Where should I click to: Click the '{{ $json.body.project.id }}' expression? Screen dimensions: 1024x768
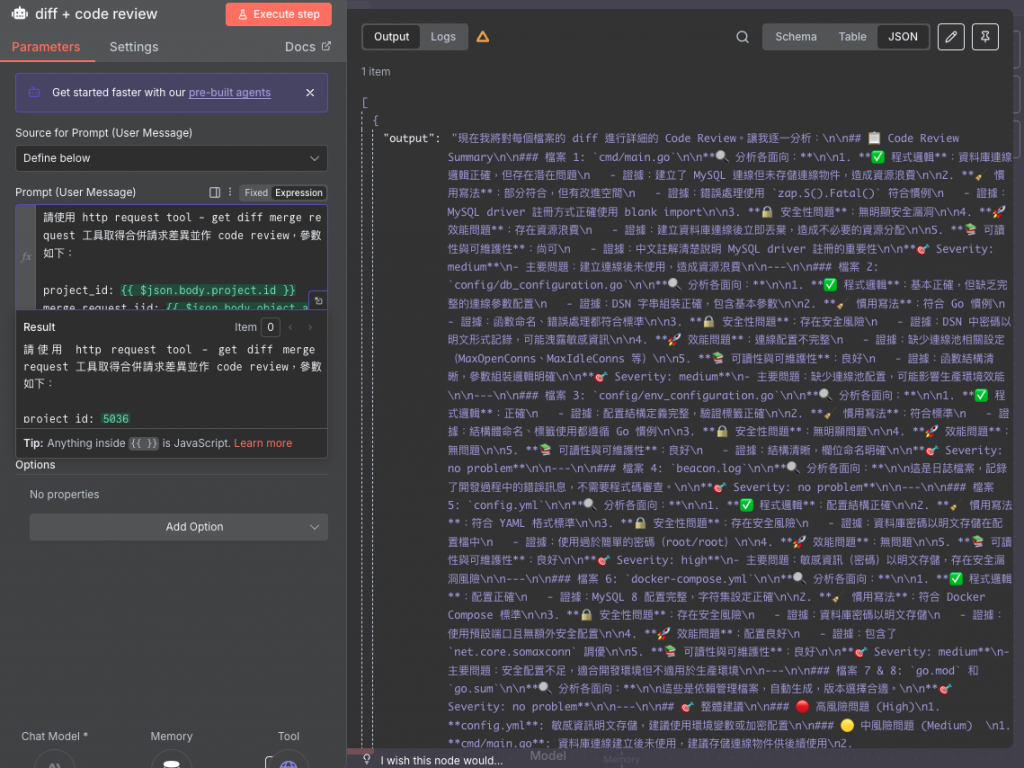click(x=208, y=290)
